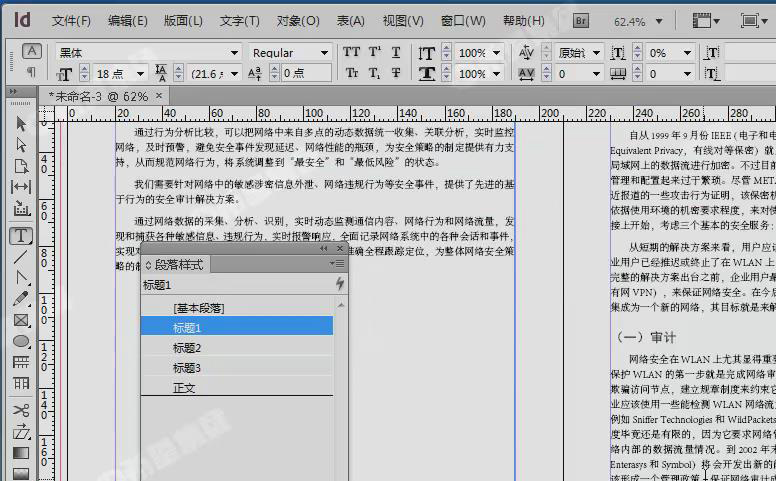Screen dimensions: 776x481
Task: Pick the Pencil tool
Action: pyautogui.click(x=21, y=298)
